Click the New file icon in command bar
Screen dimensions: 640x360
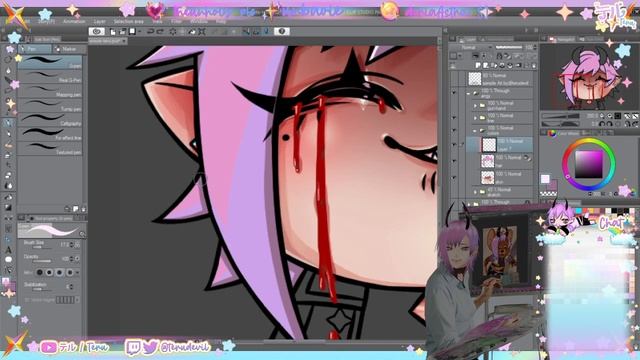coord(113,31)
